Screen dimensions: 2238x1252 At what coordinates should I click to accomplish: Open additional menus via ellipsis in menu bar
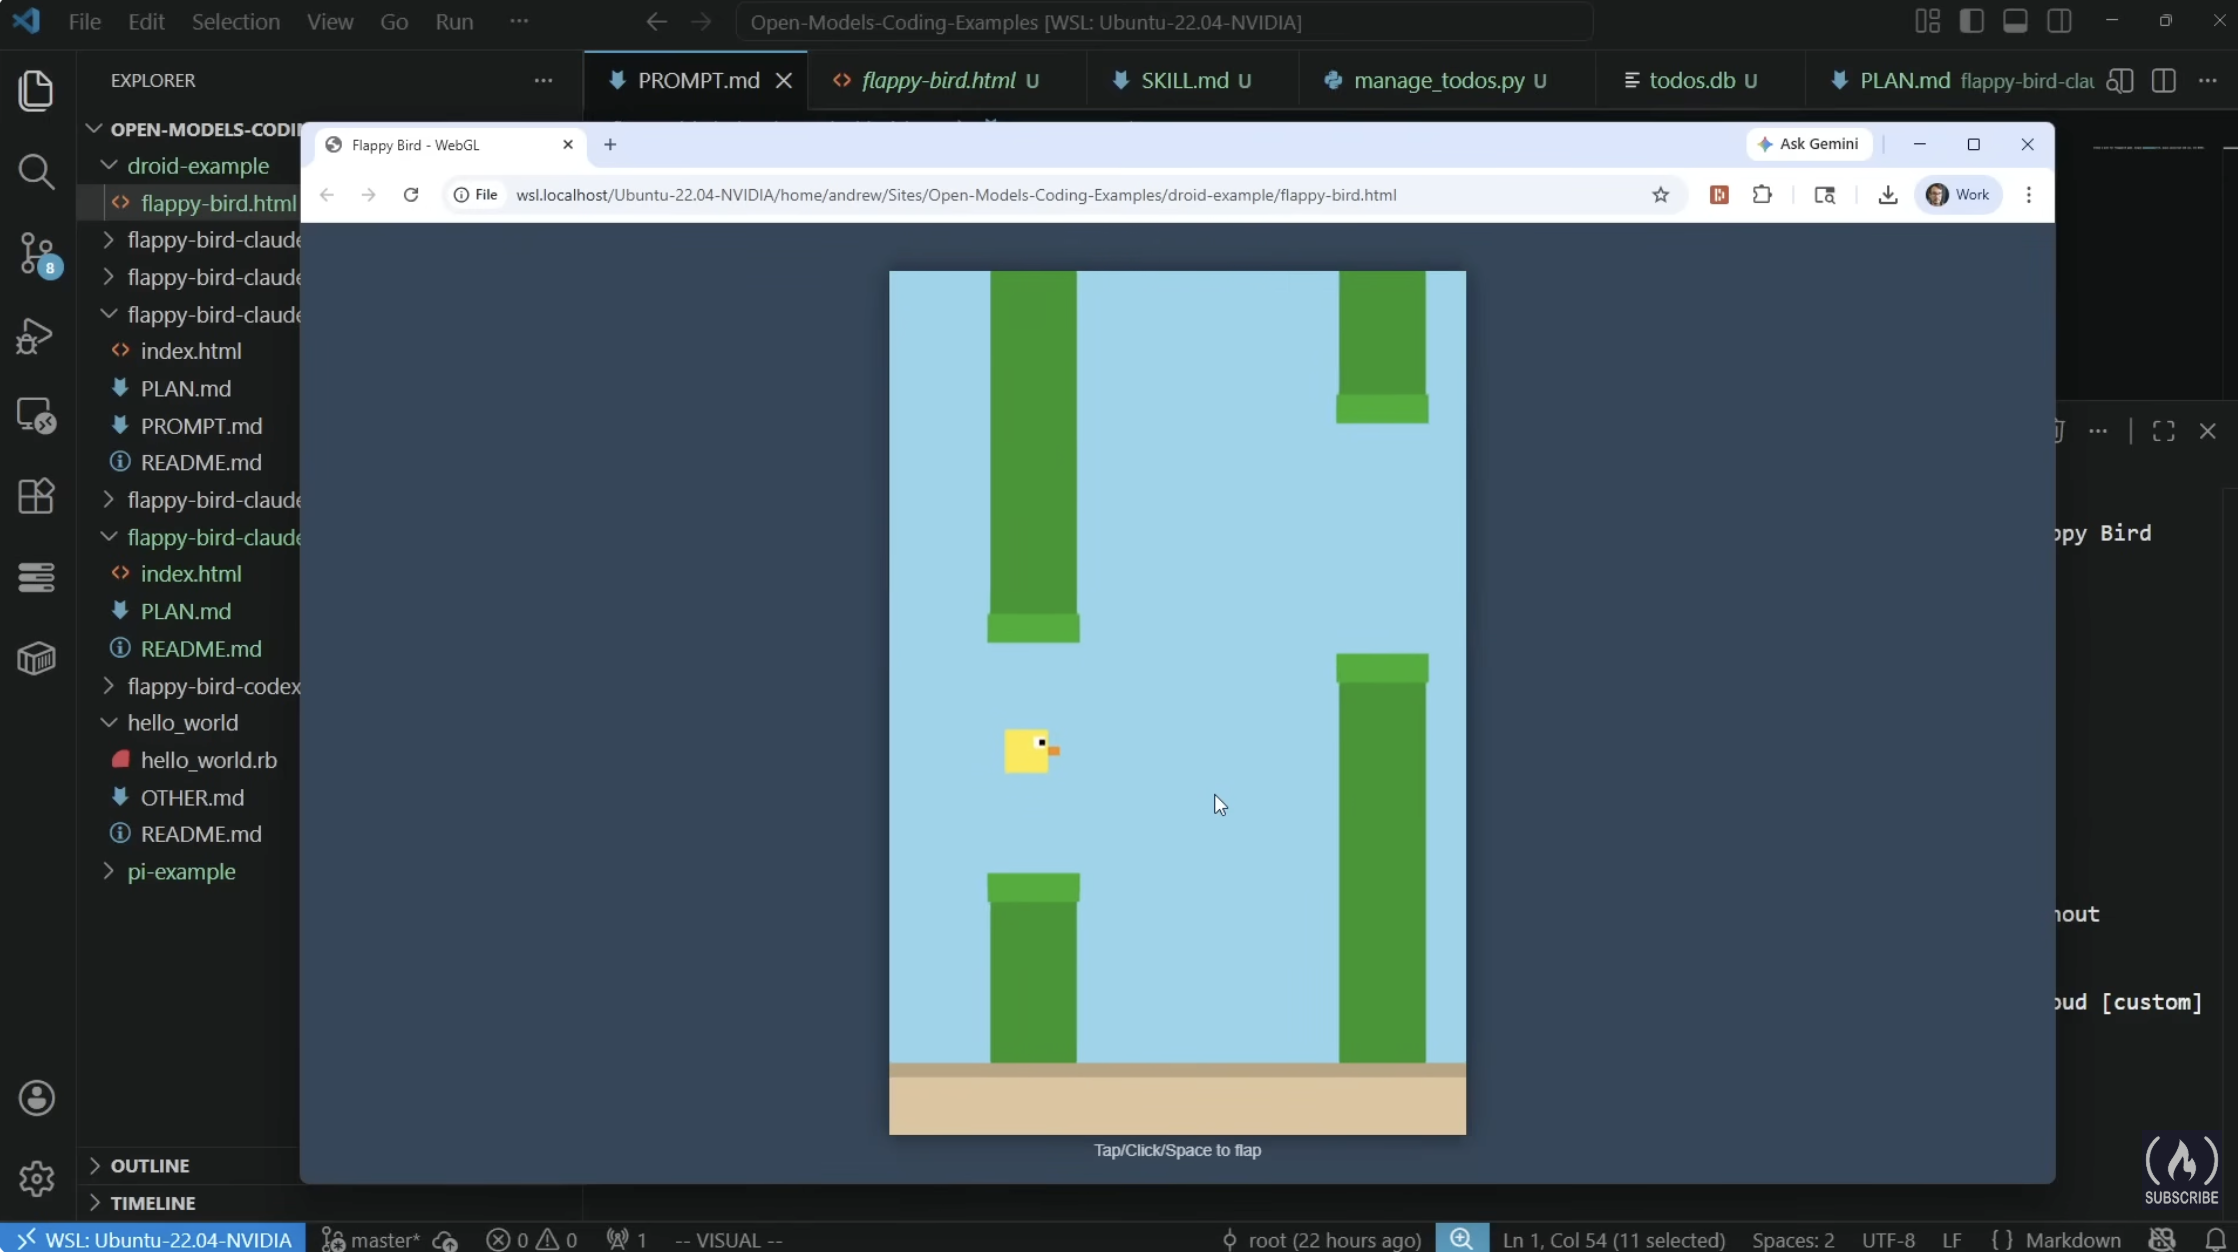point(518,21)
